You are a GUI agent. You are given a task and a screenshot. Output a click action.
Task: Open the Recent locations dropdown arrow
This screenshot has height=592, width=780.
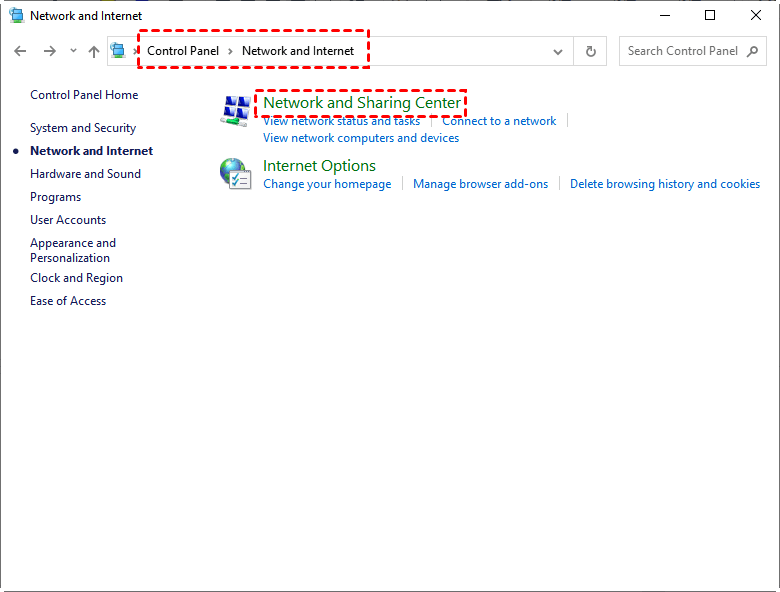point(73,51)
